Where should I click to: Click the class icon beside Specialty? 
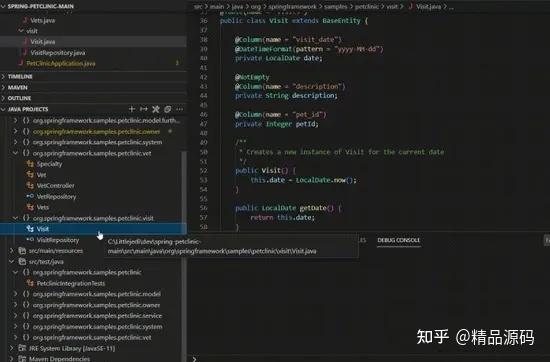(x=31, y=164)
